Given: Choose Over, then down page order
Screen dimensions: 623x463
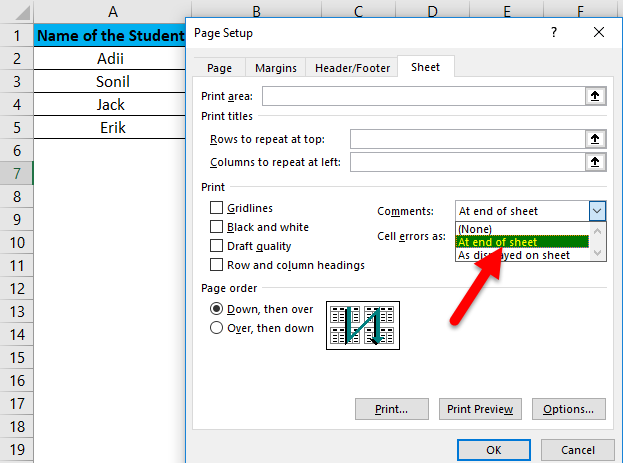Looking at the screenshot, I should (x=216, y=328).
